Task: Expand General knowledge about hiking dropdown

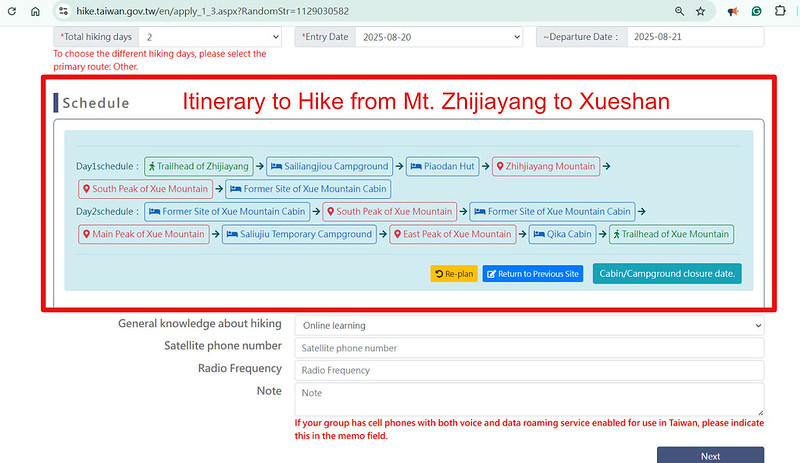Action: (528, 325)
